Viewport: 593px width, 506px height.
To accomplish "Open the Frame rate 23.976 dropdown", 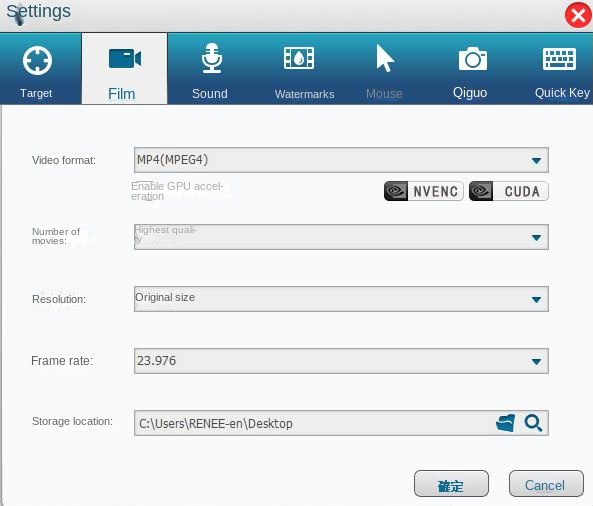I will click(341, 361).
